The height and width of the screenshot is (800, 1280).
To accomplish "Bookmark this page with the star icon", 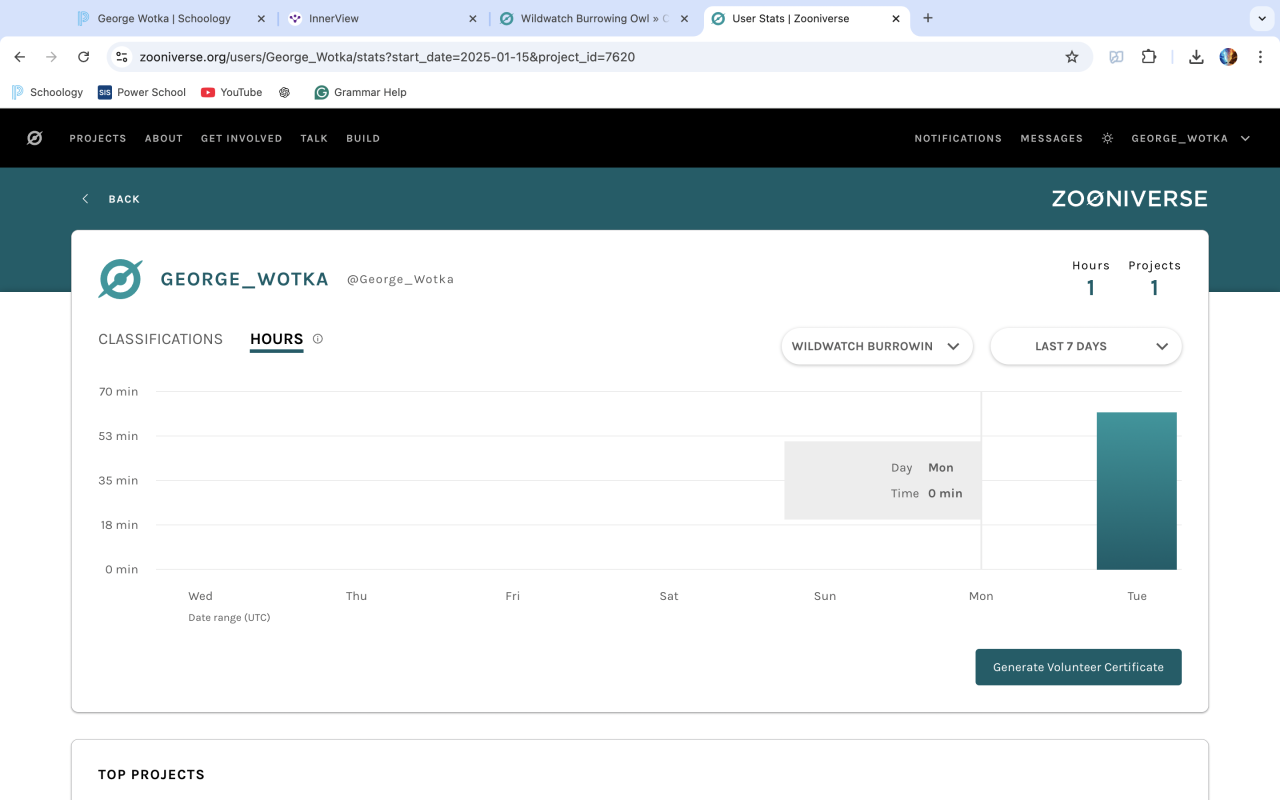I will click(1072, 57).
